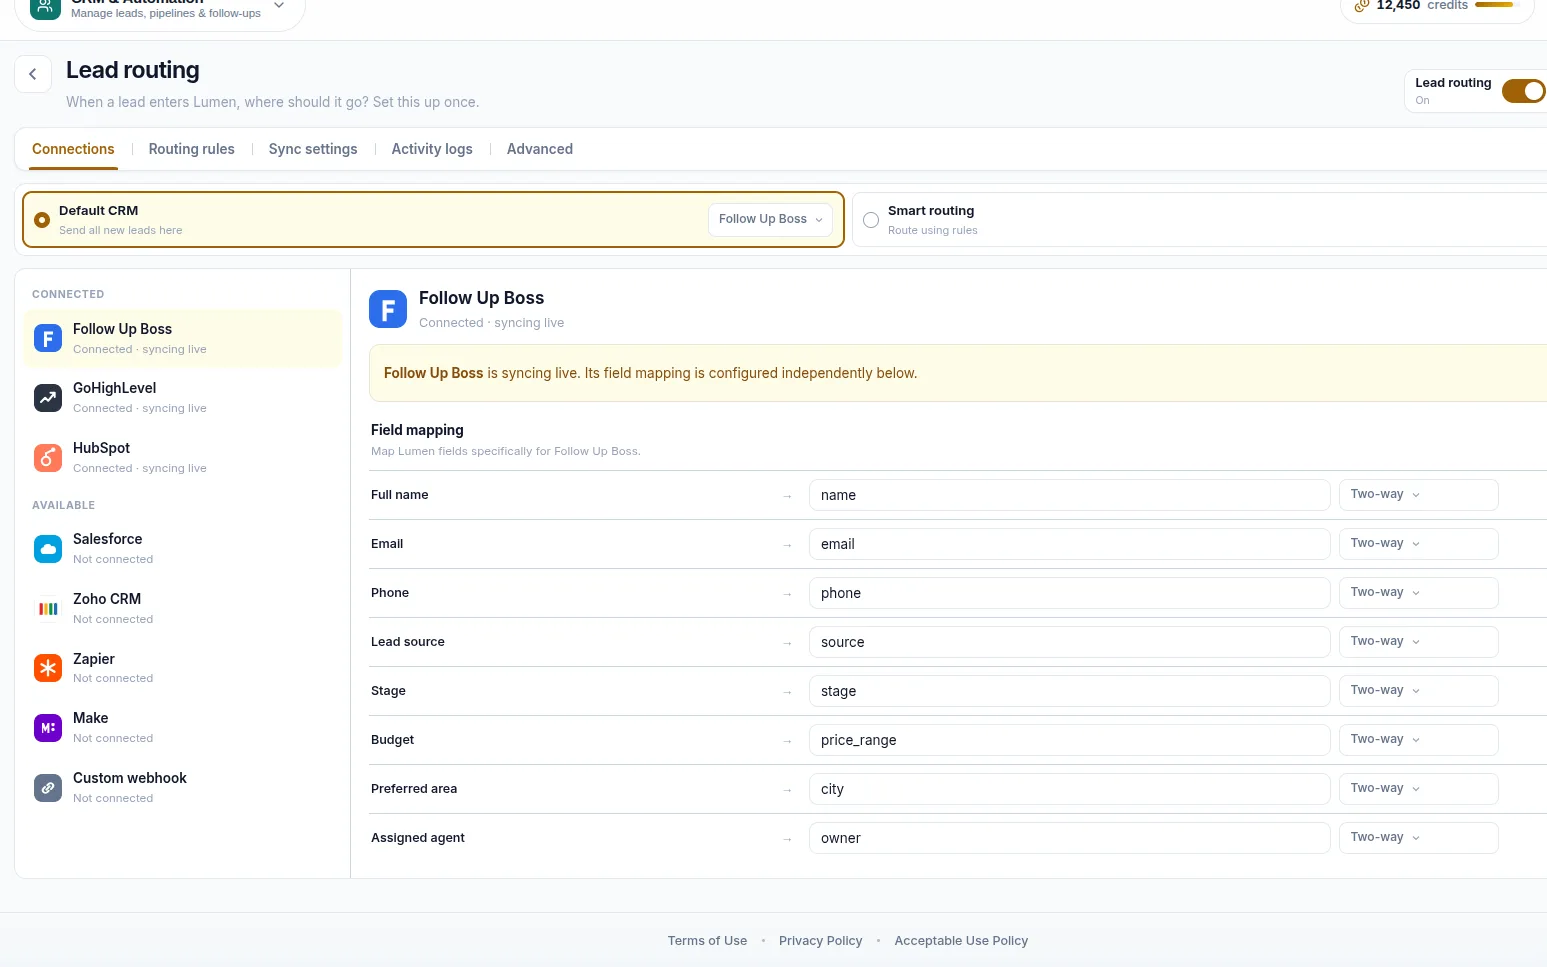Select Make in the available list

point(182,728)
